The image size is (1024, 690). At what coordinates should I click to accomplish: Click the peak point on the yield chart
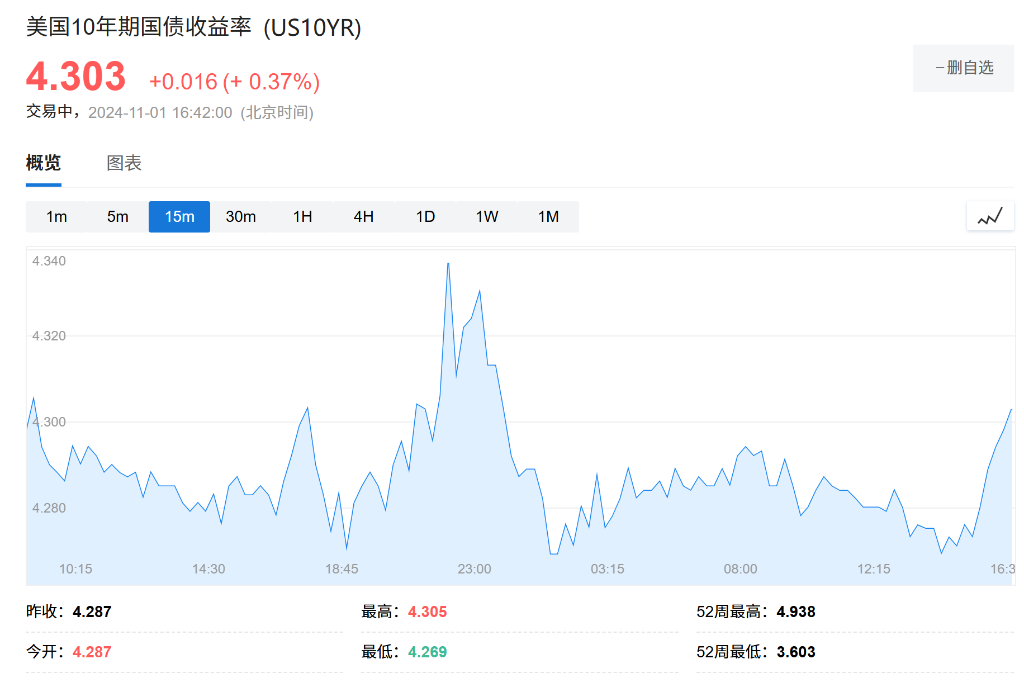pos(448,263)
